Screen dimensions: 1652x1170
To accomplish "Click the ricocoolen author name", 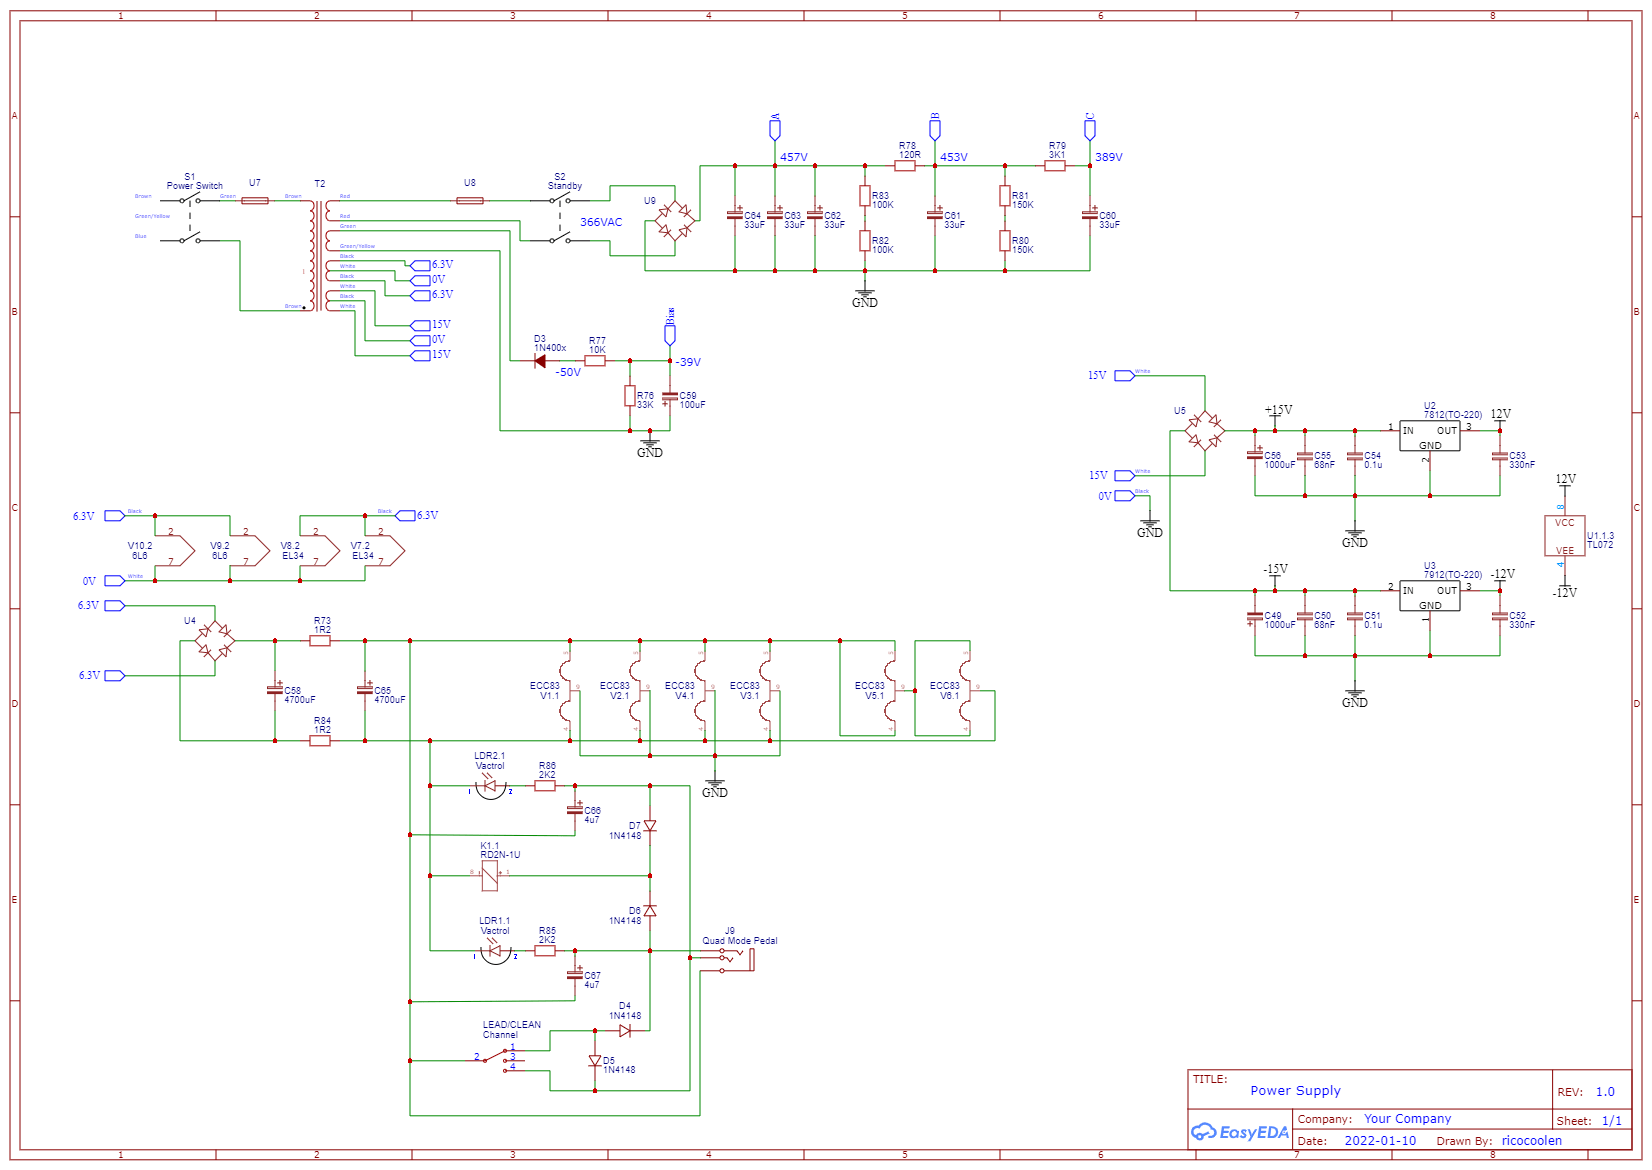I will pyautogui.click(x=1532, y=1141).
